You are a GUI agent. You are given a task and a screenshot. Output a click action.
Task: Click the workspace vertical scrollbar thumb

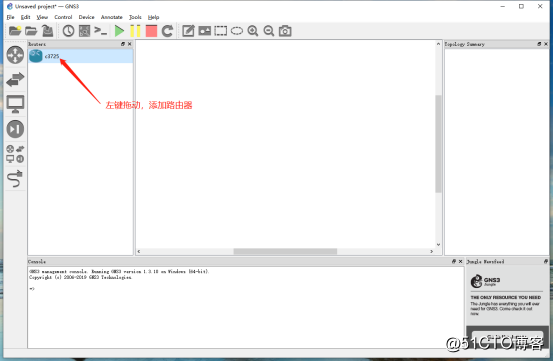(438, 144)
